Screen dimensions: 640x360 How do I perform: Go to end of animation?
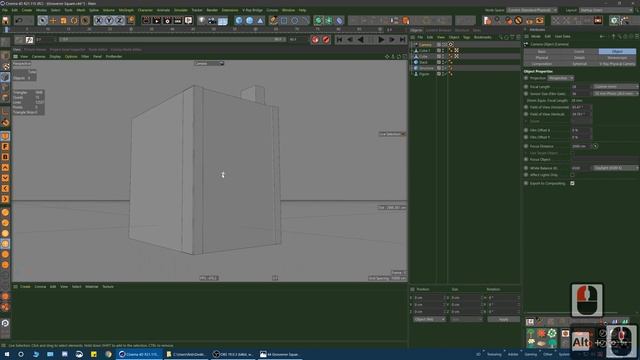[402, 40]
